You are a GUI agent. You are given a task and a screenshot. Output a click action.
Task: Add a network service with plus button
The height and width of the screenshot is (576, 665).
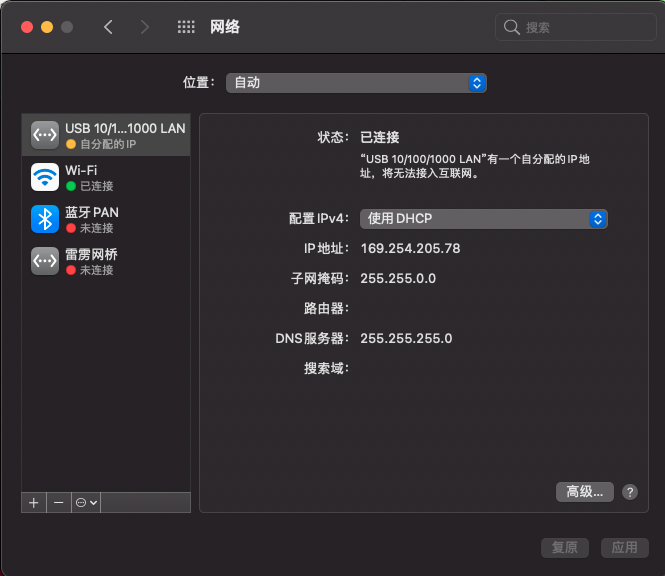click(x=34, y=502)
